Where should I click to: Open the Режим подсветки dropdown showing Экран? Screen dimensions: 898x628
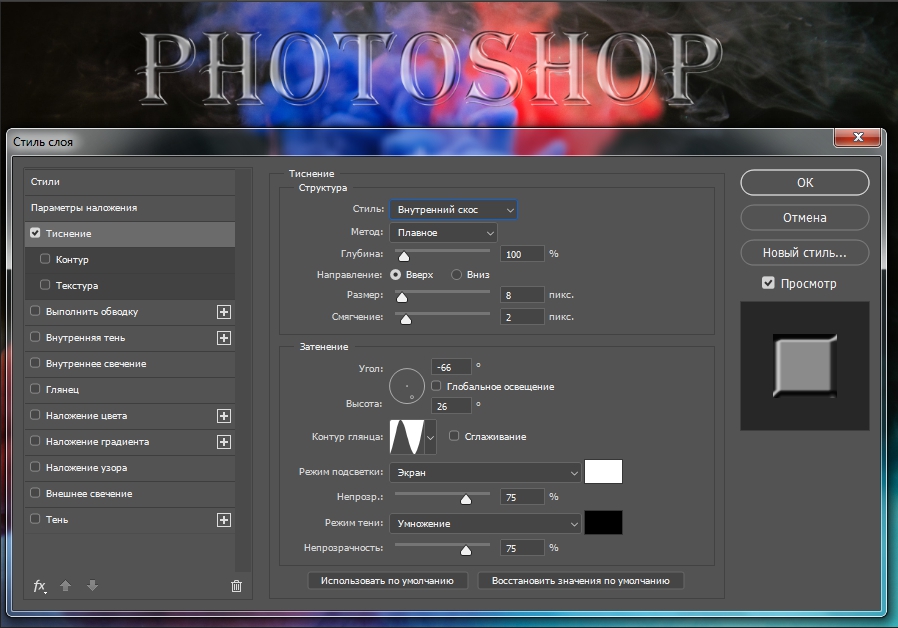(485, 472)
